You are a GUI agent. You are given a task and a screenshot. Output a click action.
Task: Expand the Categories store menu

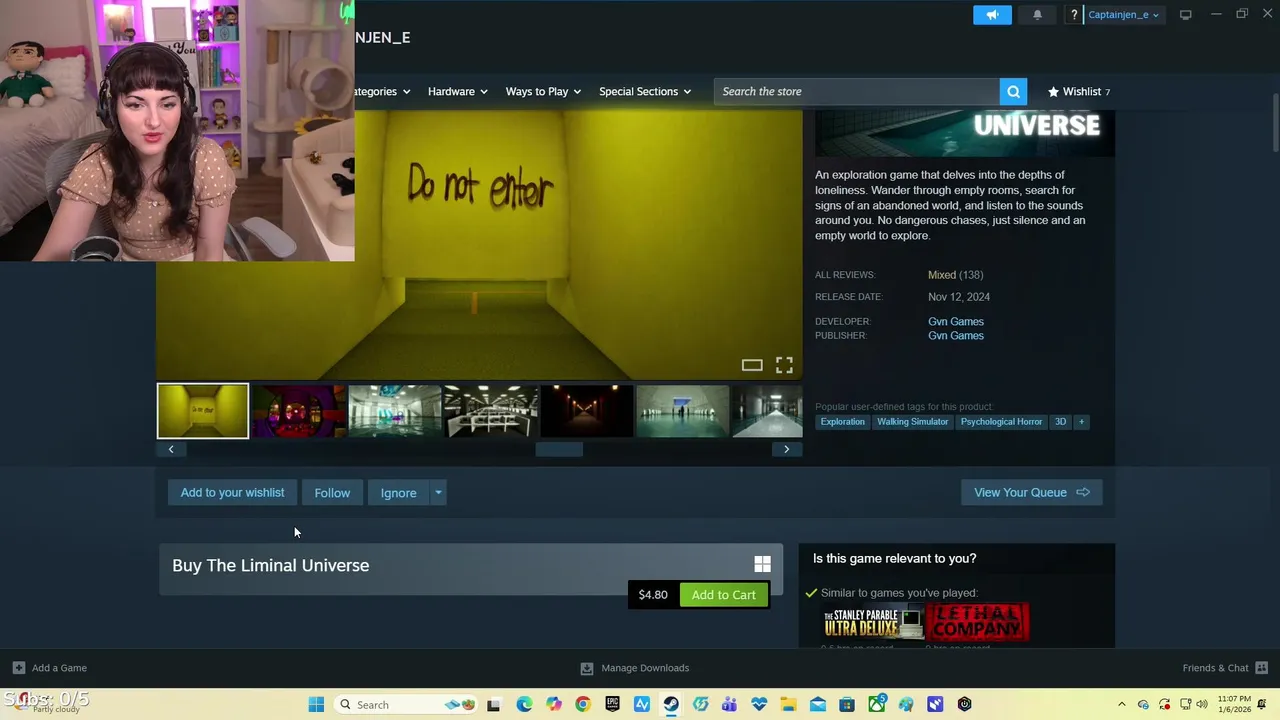(381, 92)
